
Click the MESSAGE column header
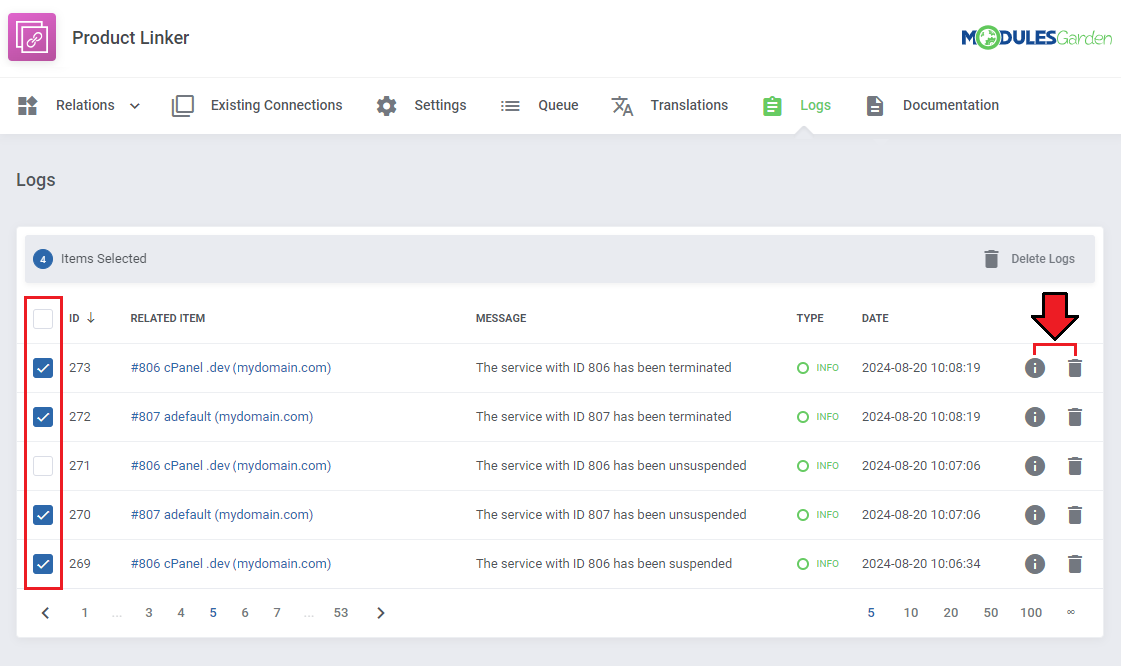pos(500,318)
